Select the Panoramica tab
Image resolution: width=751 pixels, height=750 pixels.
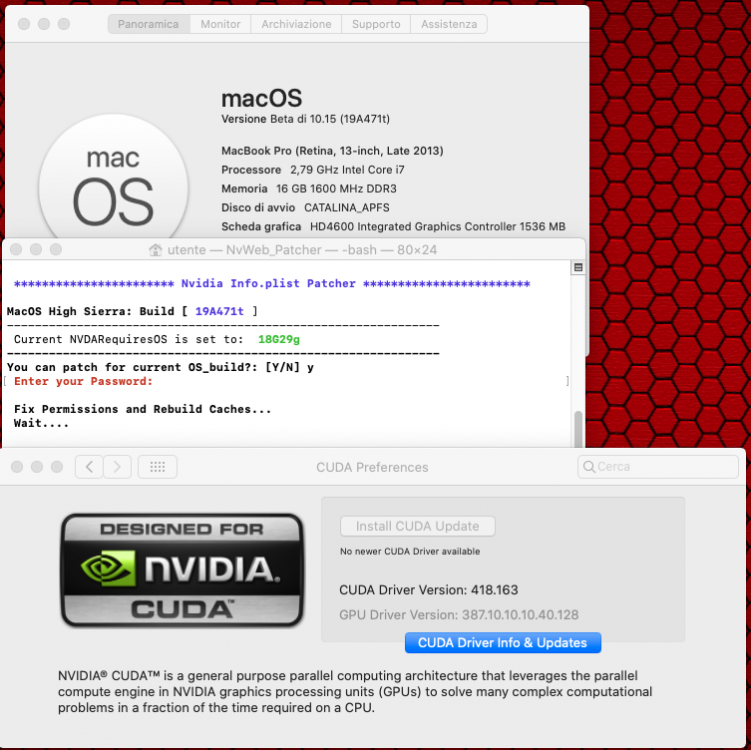coord(148,24)
